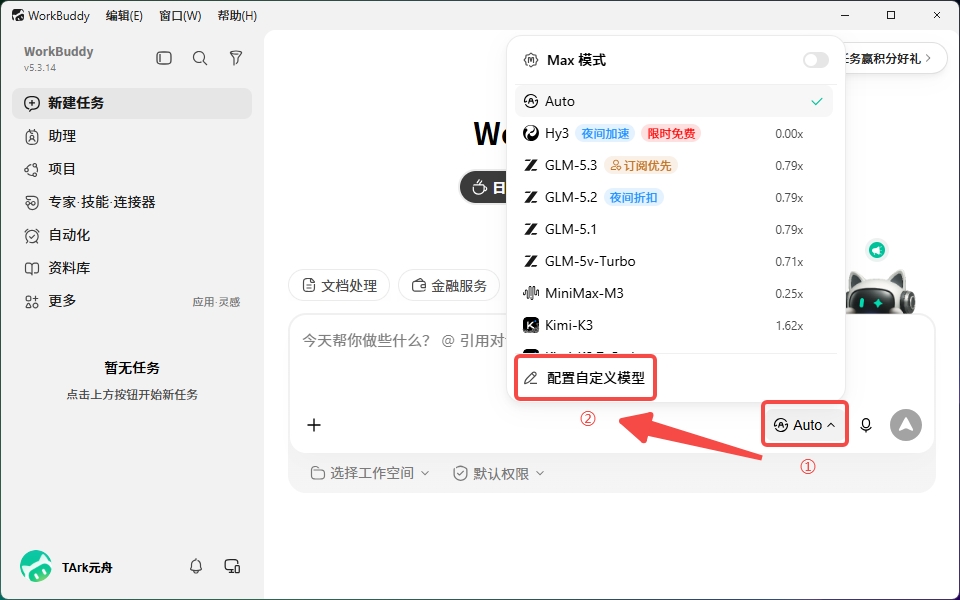
Task: Minimize the WorkBuddy window
Action: pyautogui.click(x=846, y=15)
